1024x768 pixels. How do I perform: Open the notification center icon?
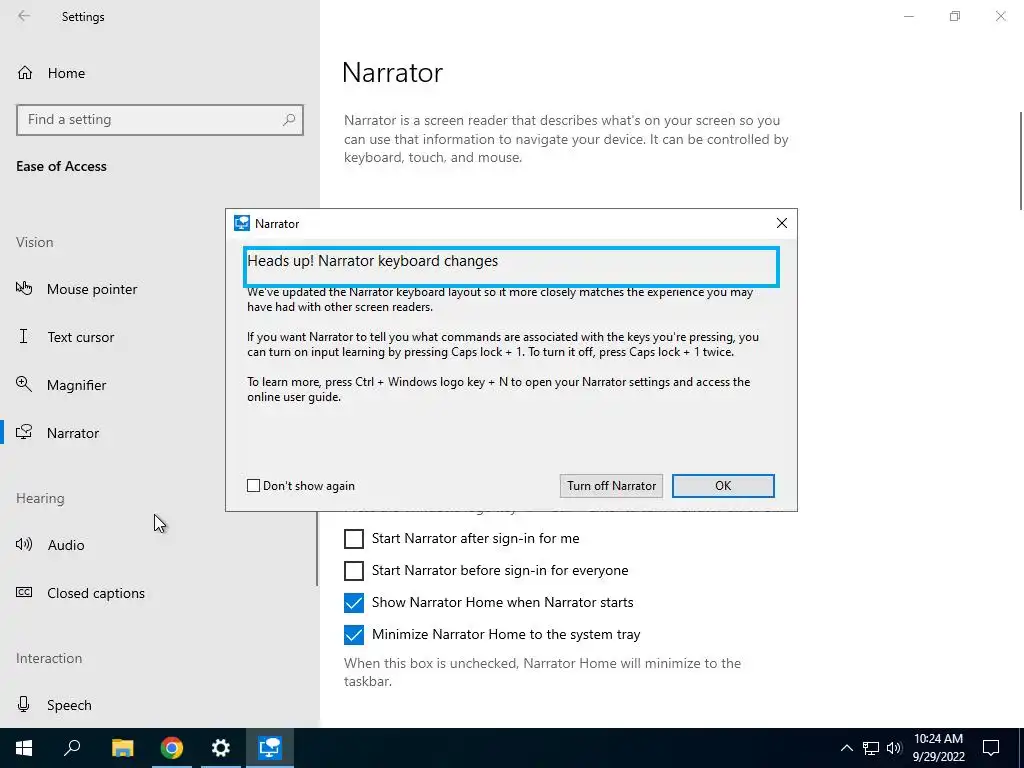[991, 748]
